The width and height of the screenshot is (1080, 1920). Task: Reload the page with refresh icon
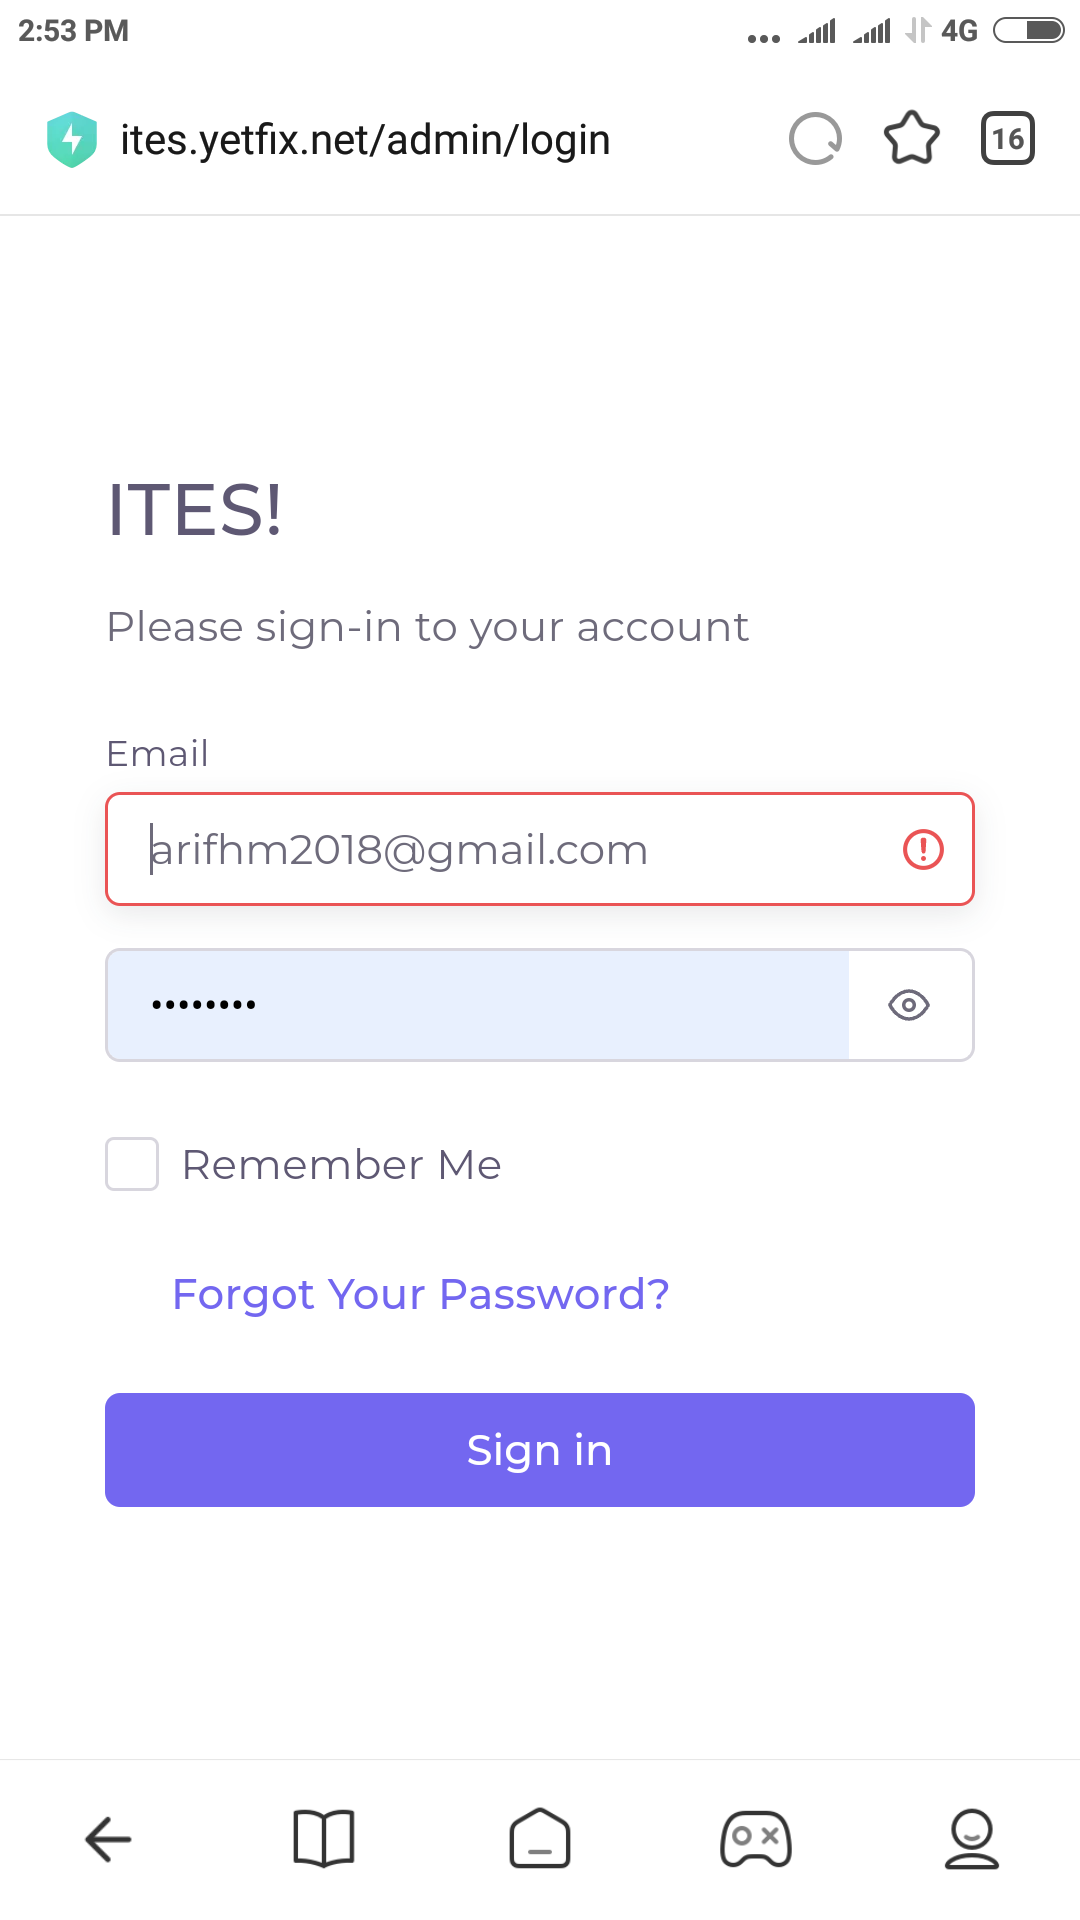[x=815, y=138]
